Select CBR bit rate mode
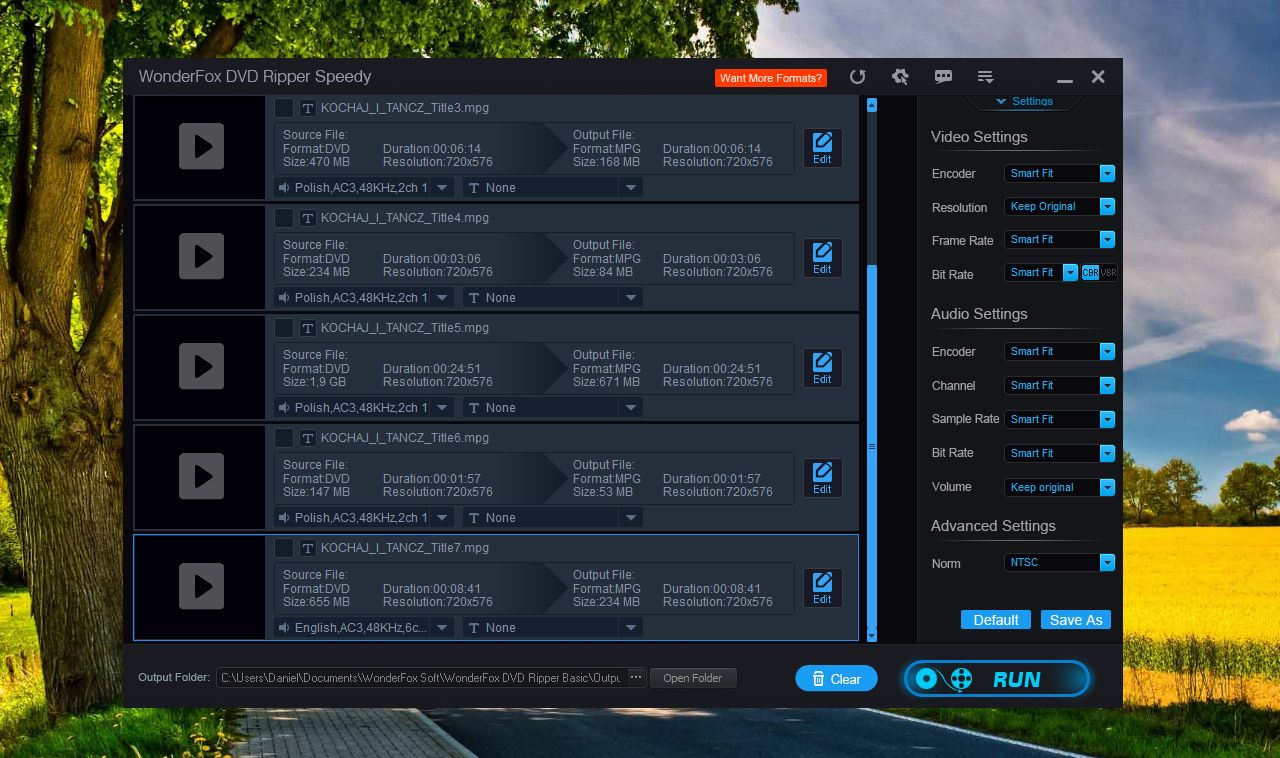Image resolution: width=1280 pixels, height=758 pixels. 1090,273
